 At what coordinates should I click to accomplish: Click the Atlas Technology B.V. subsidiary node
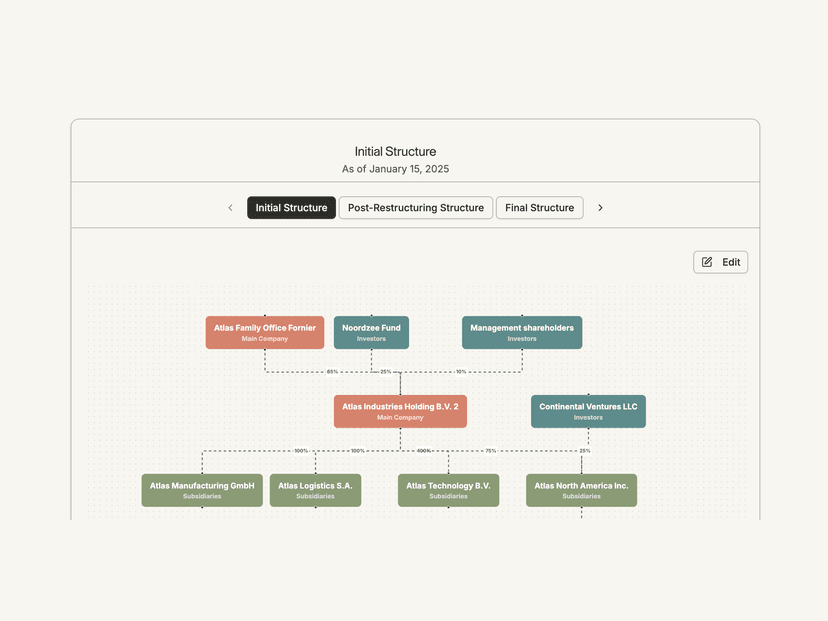point(448,490)
